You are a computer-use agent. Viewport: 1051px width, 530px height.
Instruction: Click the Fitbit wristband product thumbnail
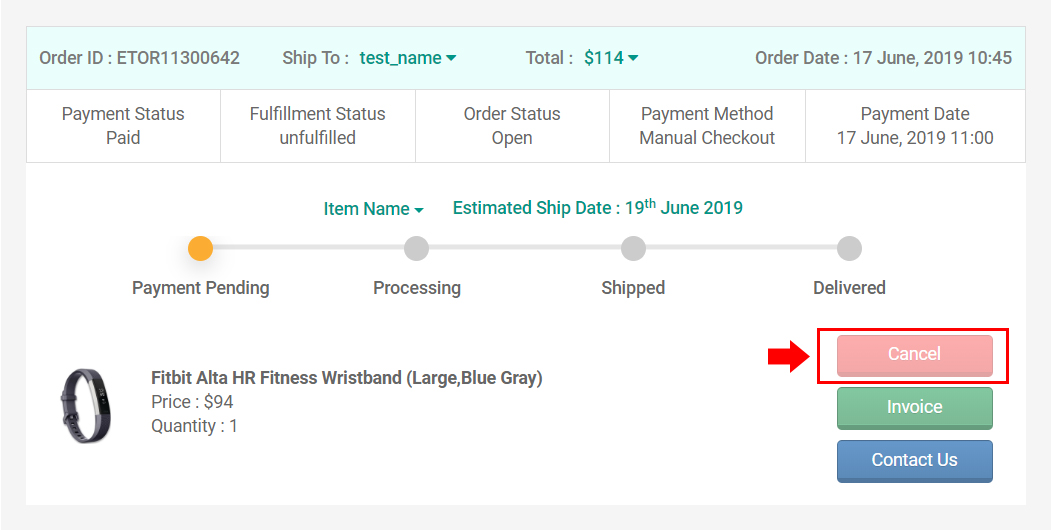coord(86,403)
